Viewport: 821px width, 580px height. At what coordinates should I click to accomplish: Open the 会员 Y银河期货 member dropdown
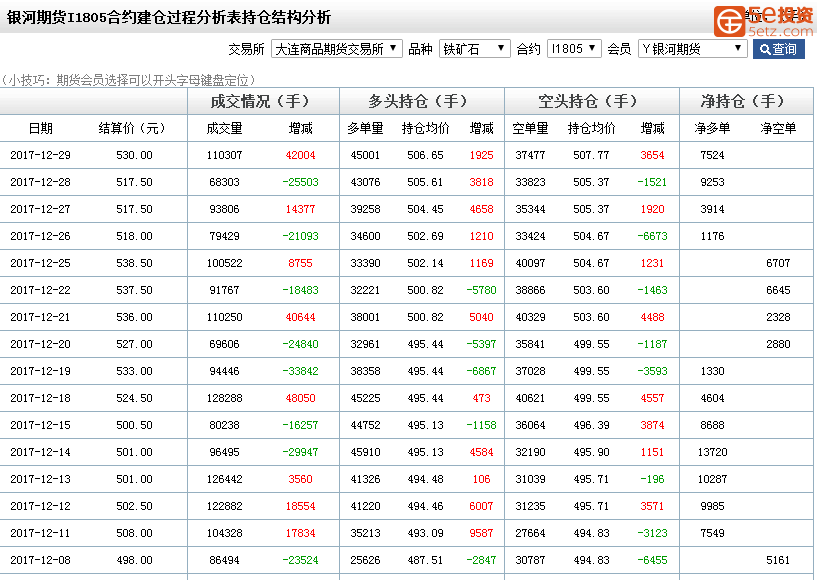692,49
